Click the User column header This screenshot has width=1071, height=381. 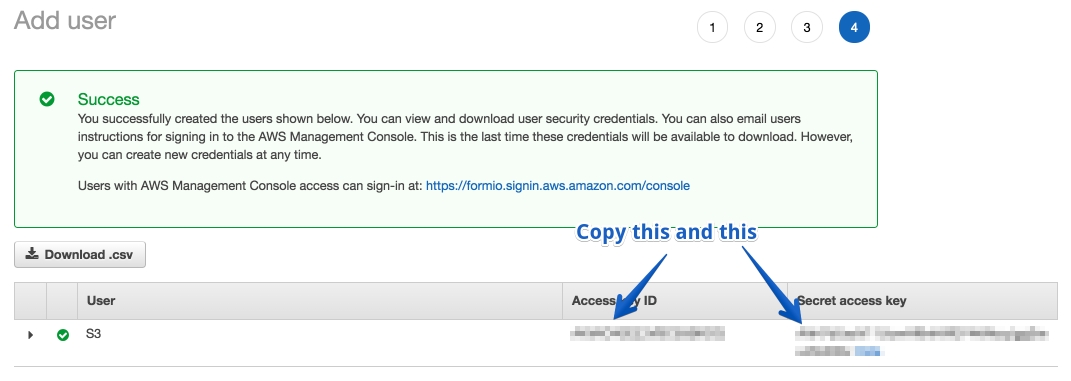(101, 300)
